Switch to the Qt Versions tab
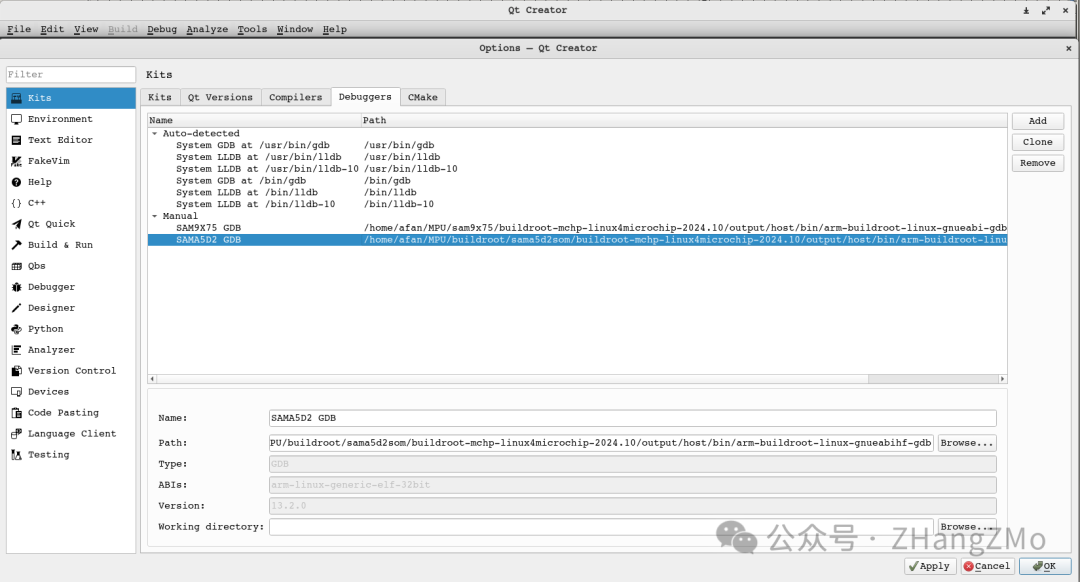 [220, 97]
